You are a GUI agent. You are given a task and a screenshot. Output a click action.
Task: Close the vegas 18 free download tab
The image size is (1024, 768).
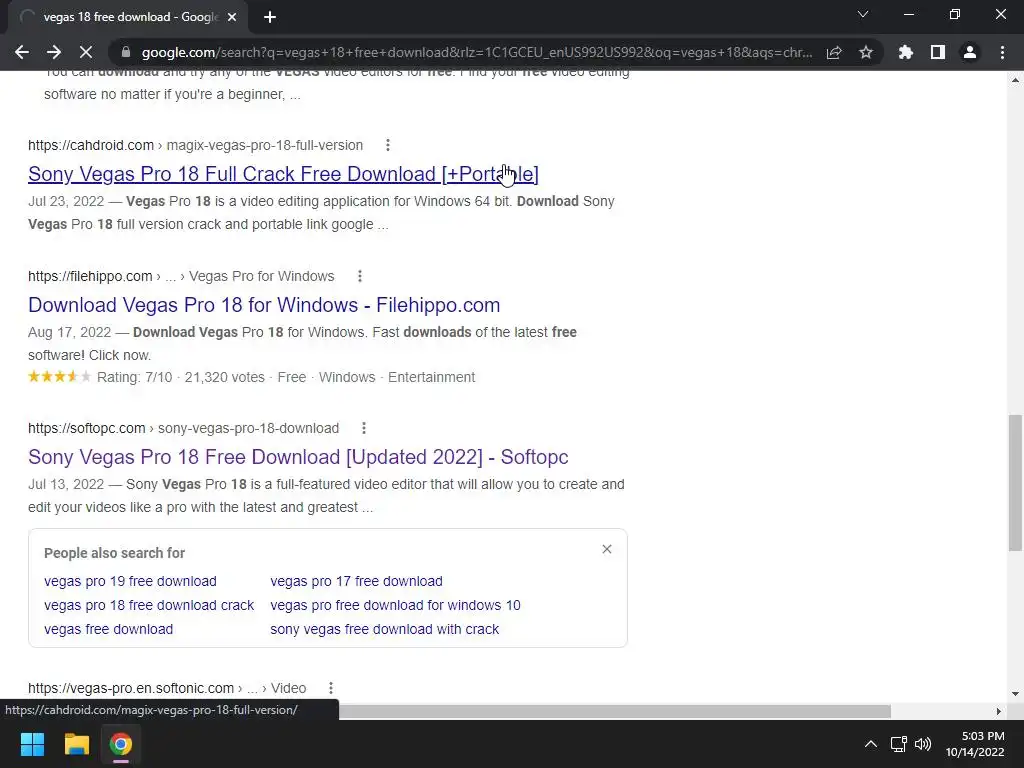[x=232, y=17]
